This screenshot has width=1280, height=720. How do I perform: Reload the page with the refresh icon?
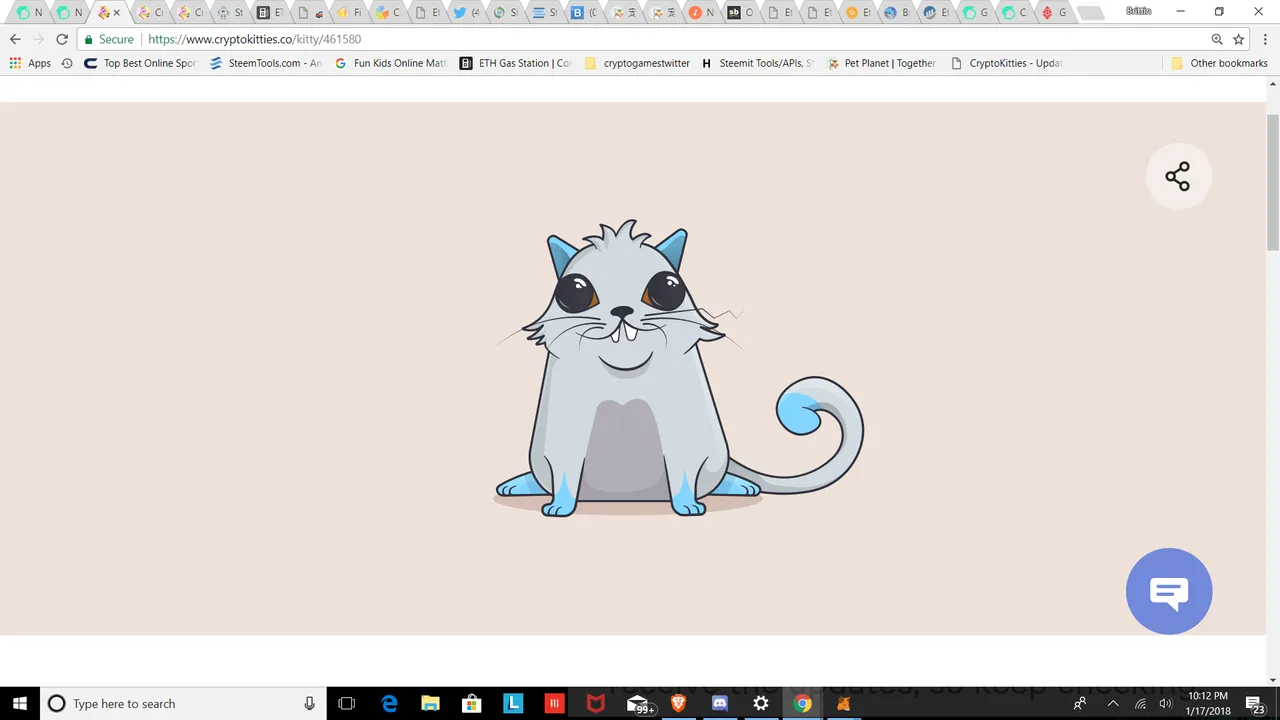click(x=62, y=39)
